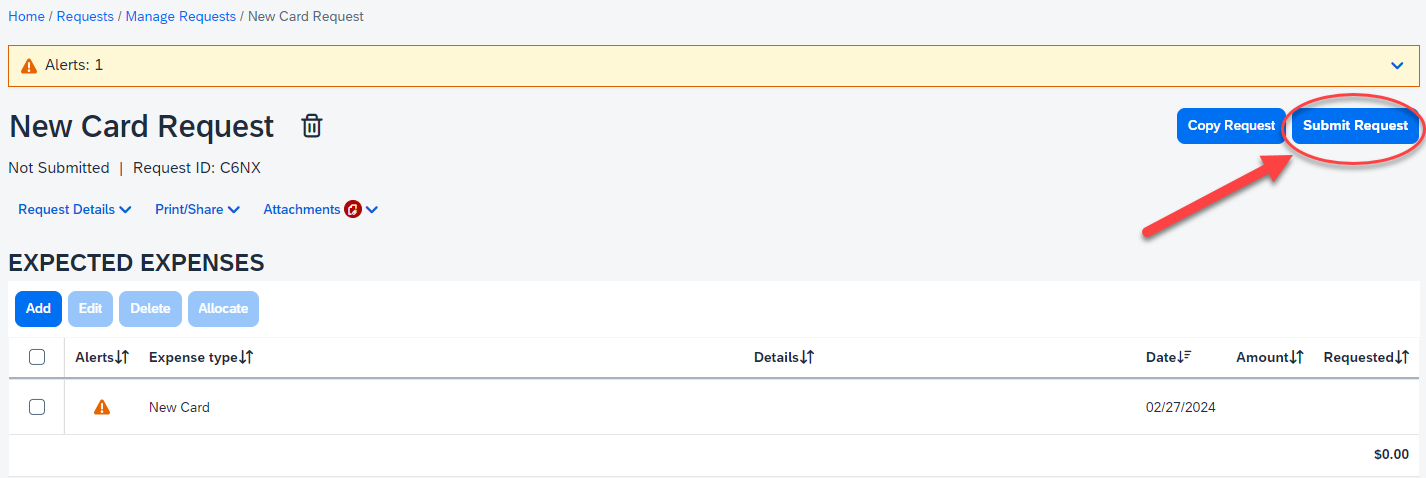1426x478 pixels.
Task: Toggle the select-all header checkbox
Action: [x=37, y=357]
